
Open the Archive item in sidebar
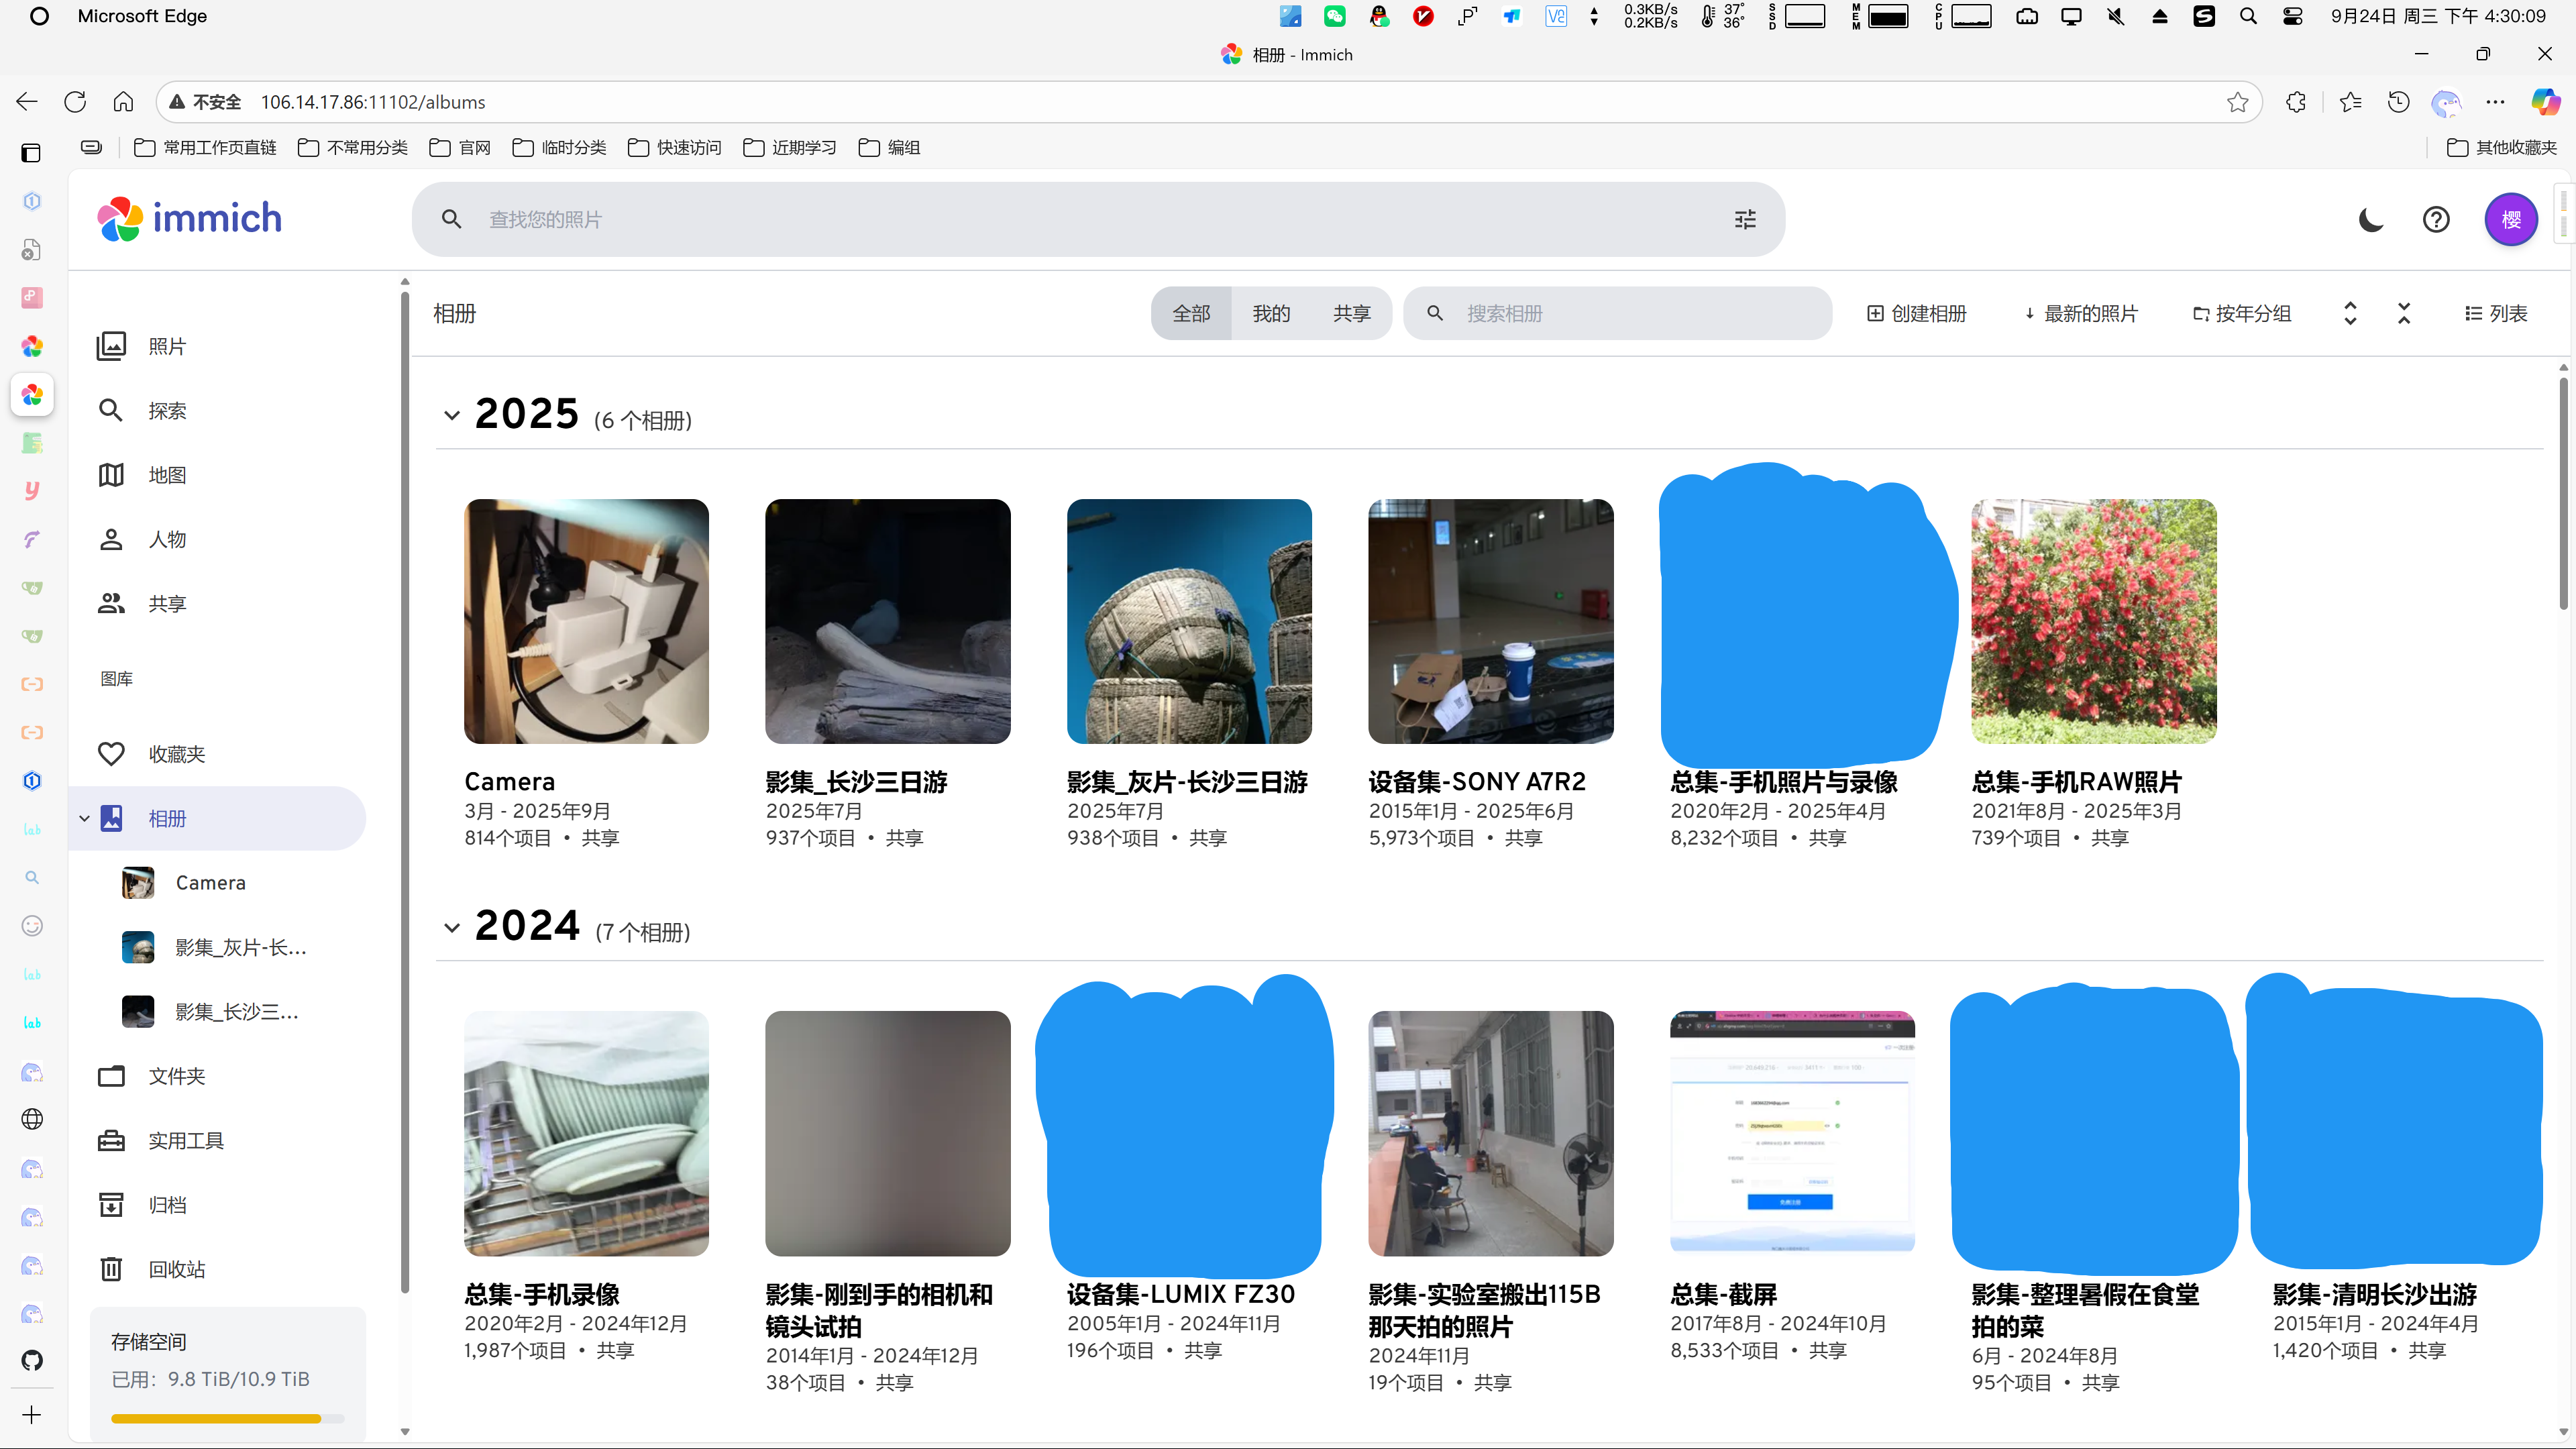click(x=166, y=1205)
